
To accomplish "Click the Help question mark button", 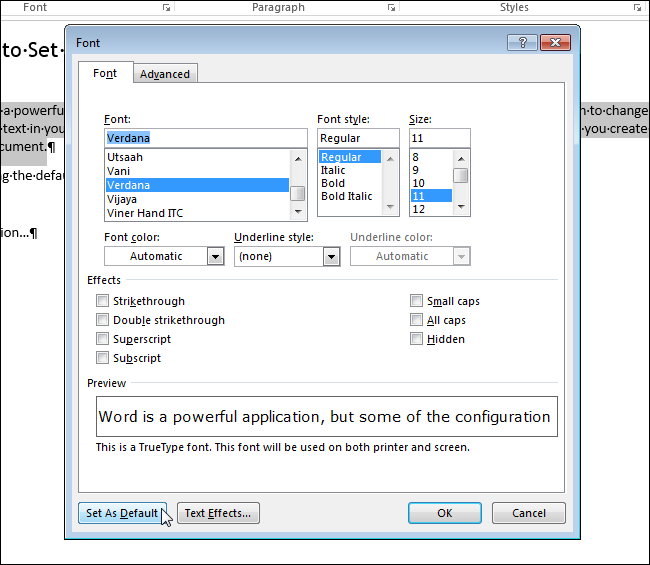I will [x=522, y=43].
